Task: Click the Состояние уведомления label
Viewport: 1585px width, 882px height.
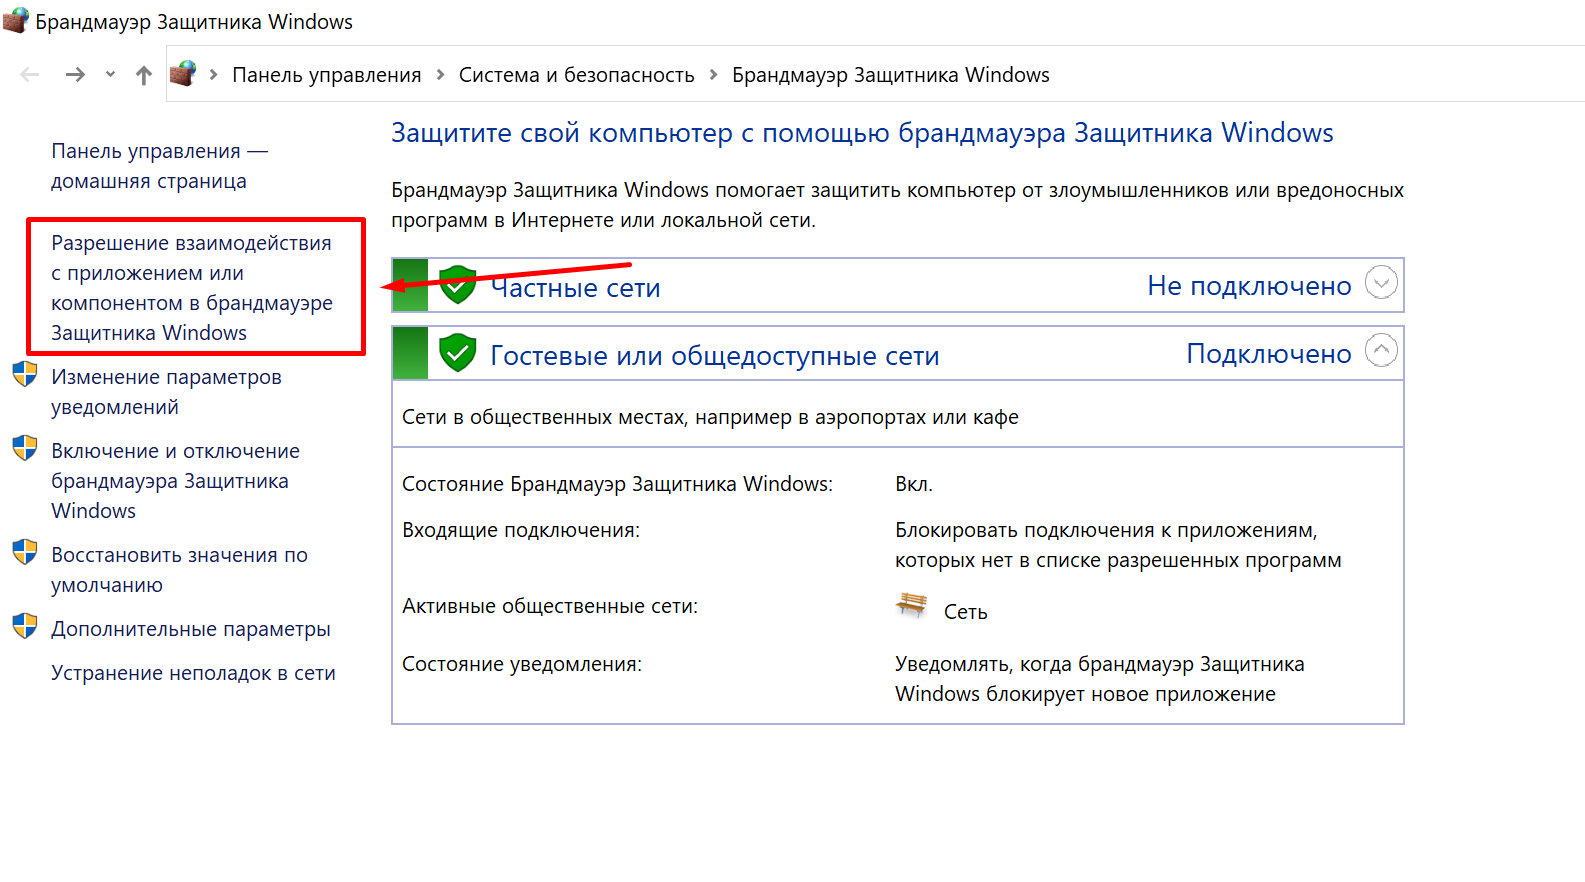Action: coord(521,664)
